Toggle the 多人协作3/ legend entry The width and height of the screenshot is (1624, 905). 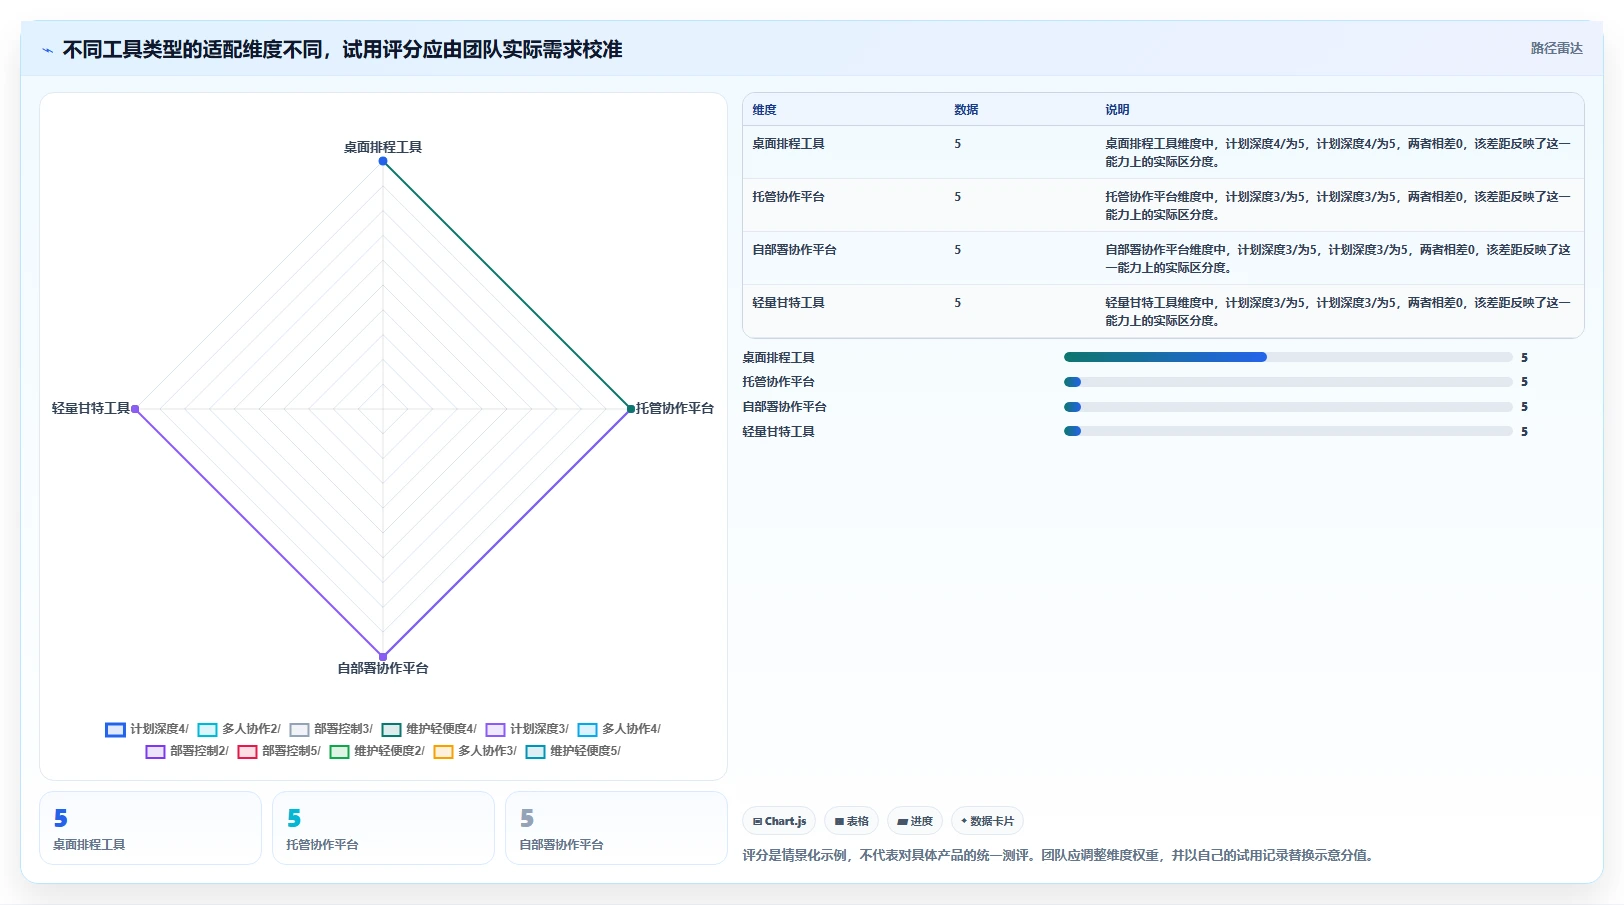click(x=475, y=751)
